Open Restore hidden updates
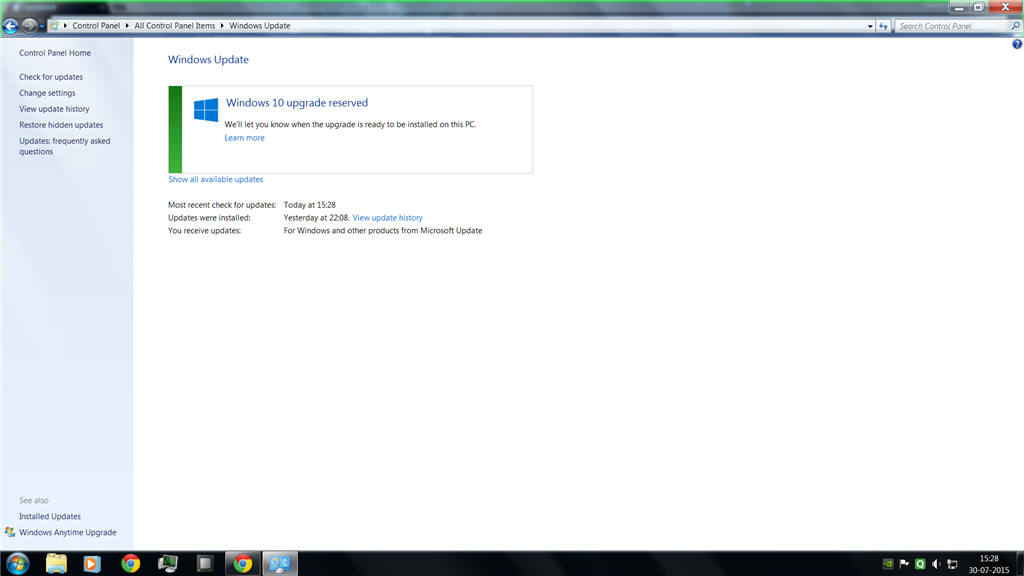1024x576 pixels. coord(61,125)
